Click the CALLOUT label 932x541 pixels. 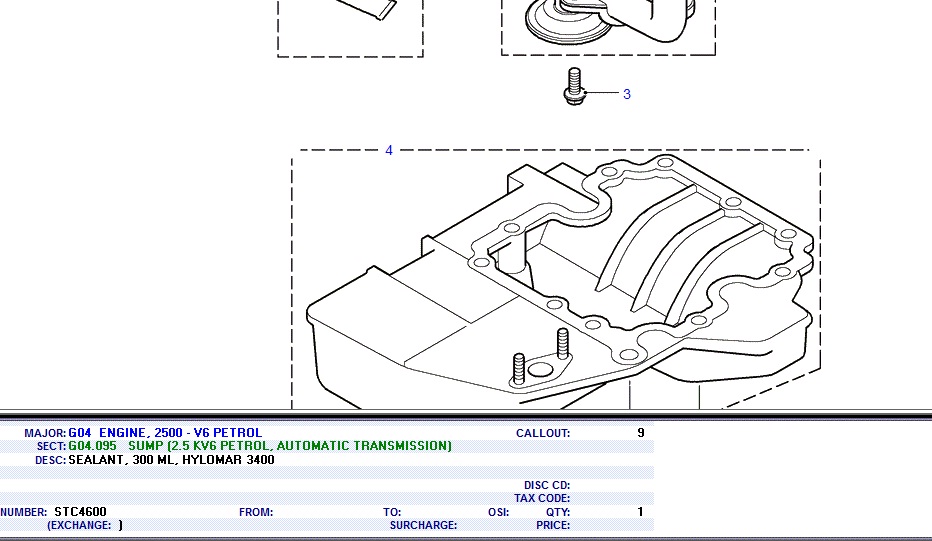(543, 433)
